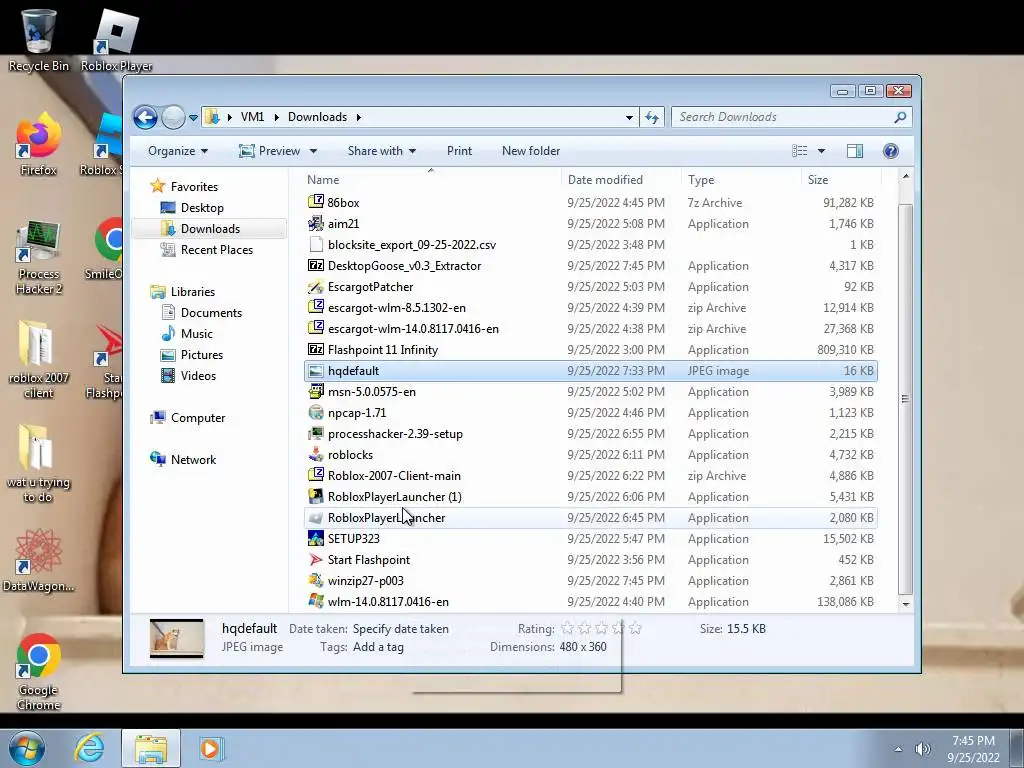Select the aim21 application
This screenshot has width=1024, height=768.
[590, 224]
